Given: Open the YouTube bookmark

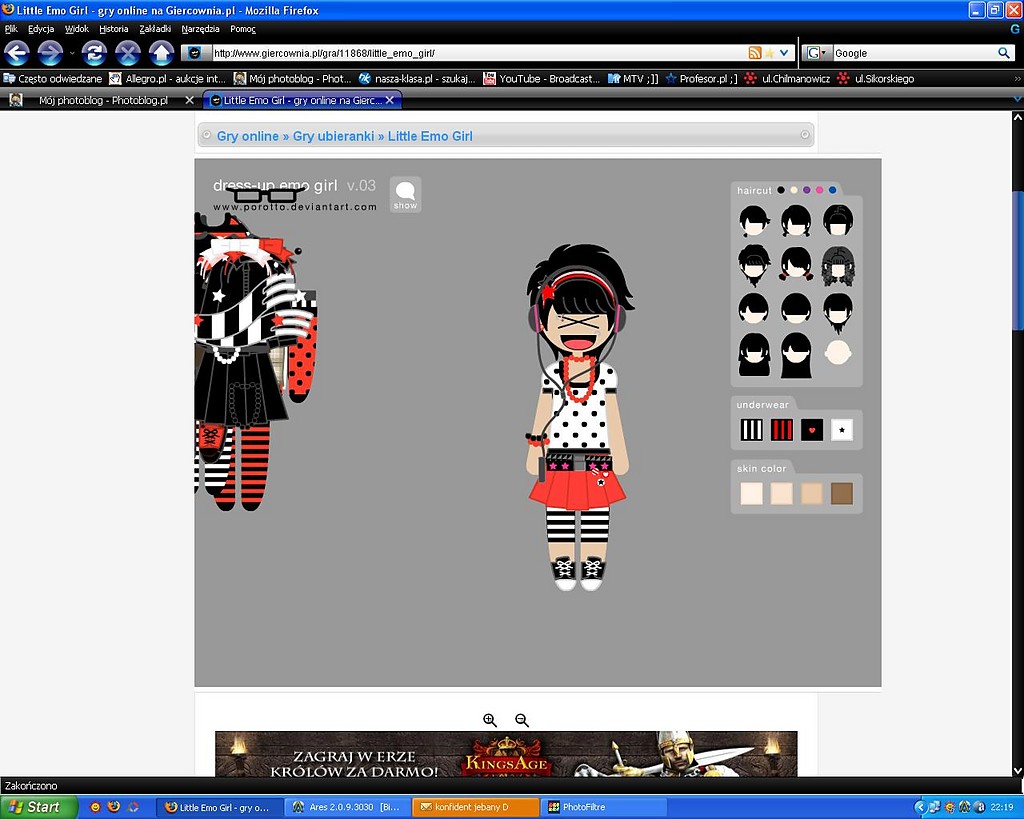Looking at the screenshot, I should click(541, 78).
